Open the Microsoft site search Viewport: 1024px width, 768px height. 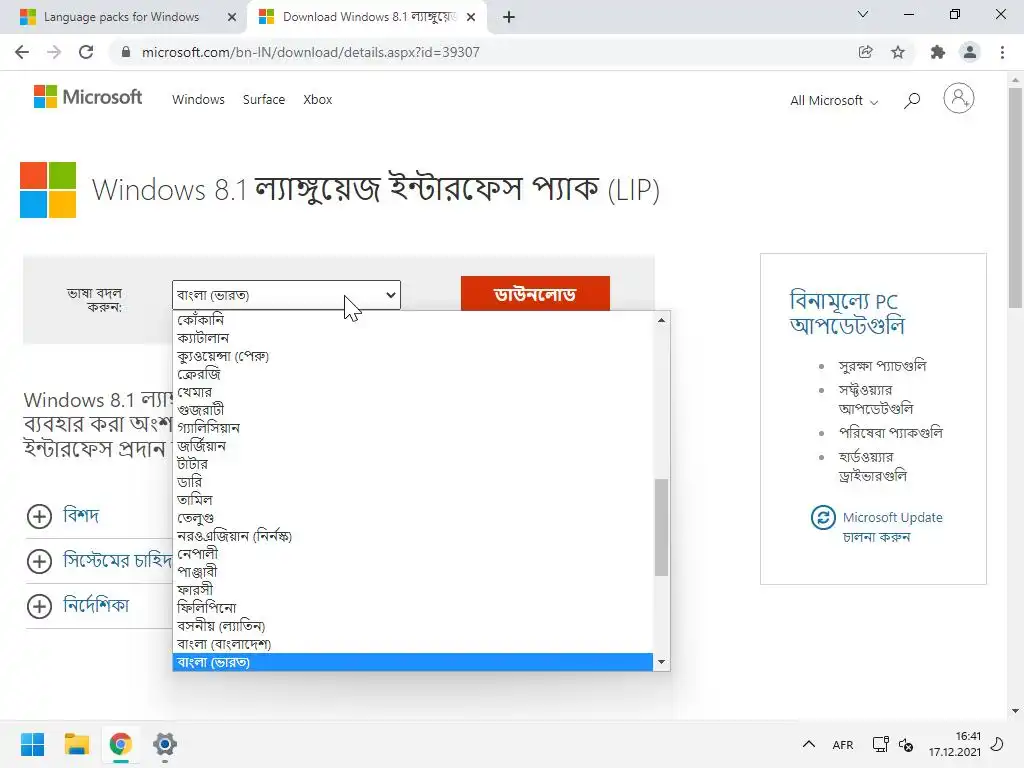coord(912,100)
